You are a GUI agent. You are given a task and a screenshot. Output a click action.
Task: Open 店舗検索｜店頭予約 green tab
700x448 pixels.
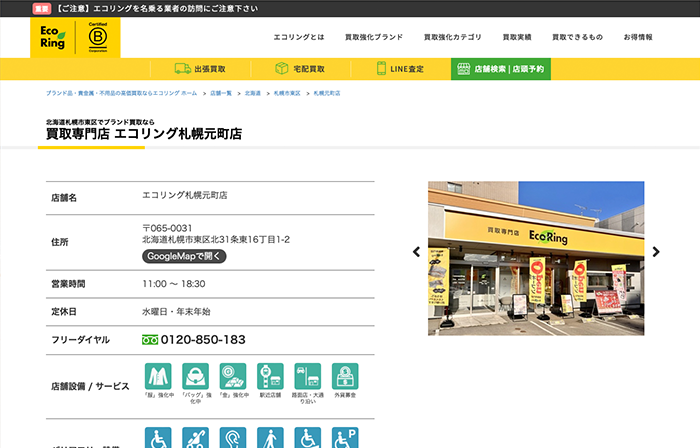point(501,69)
